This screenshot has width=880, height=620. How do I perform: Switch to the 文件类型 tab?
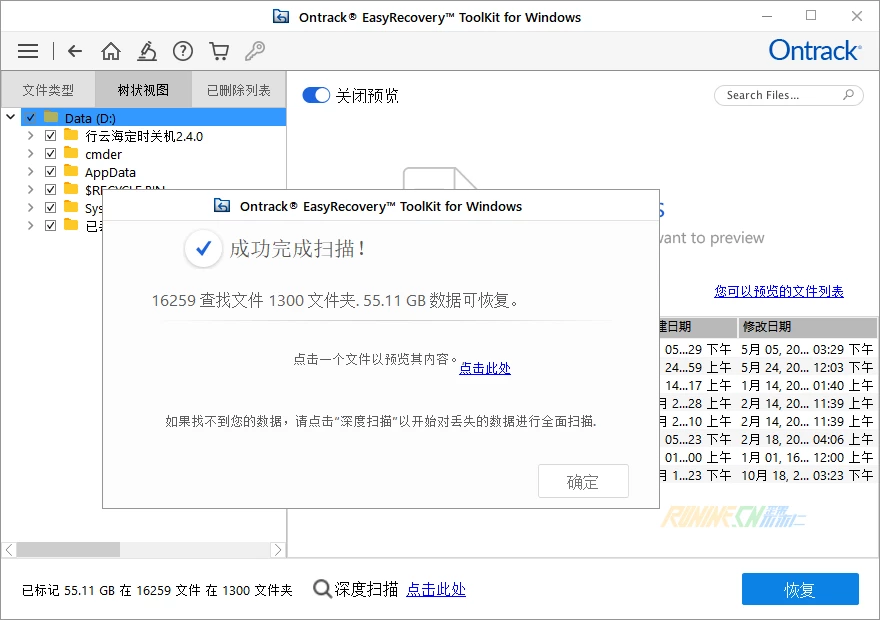point(48,90)
